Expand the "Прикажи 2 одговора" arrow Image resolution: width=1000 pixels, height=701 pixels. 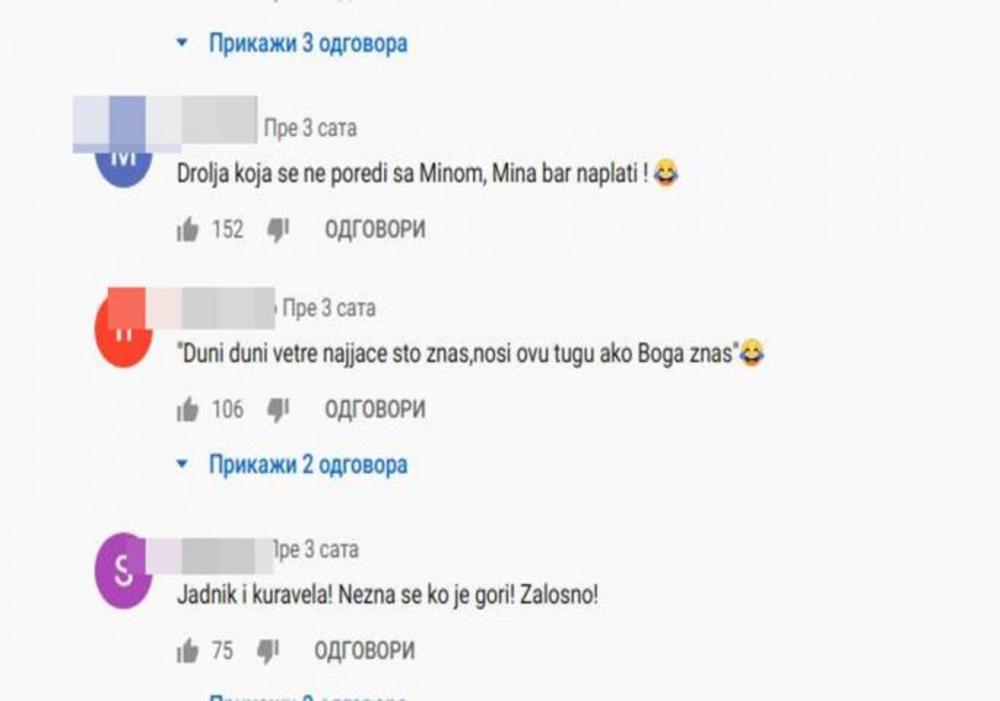(182, 464)
